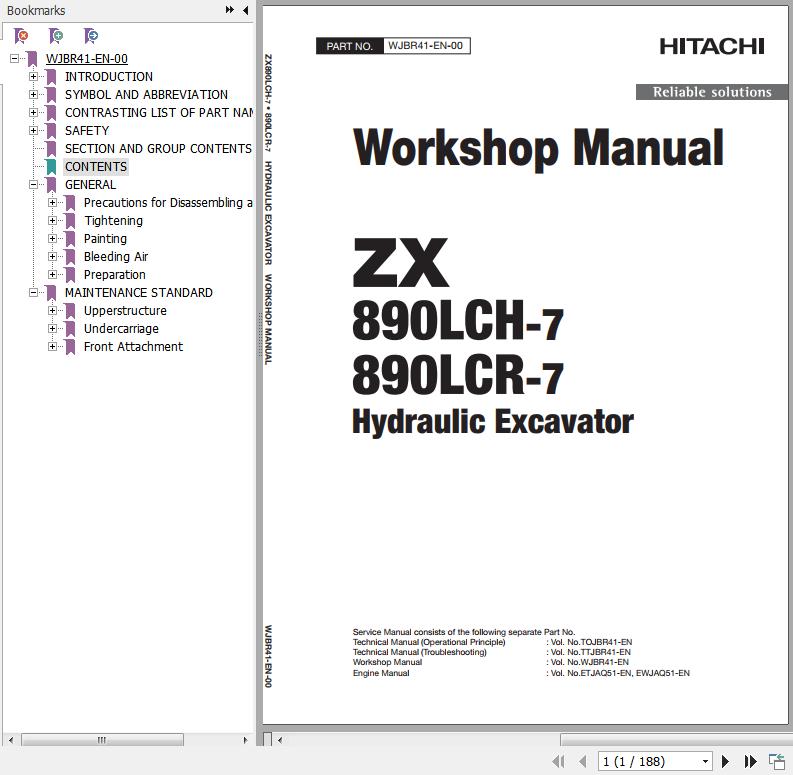Click the Bookmarks panel horizontal scrollbar thumb

click(x=102, y=740)
